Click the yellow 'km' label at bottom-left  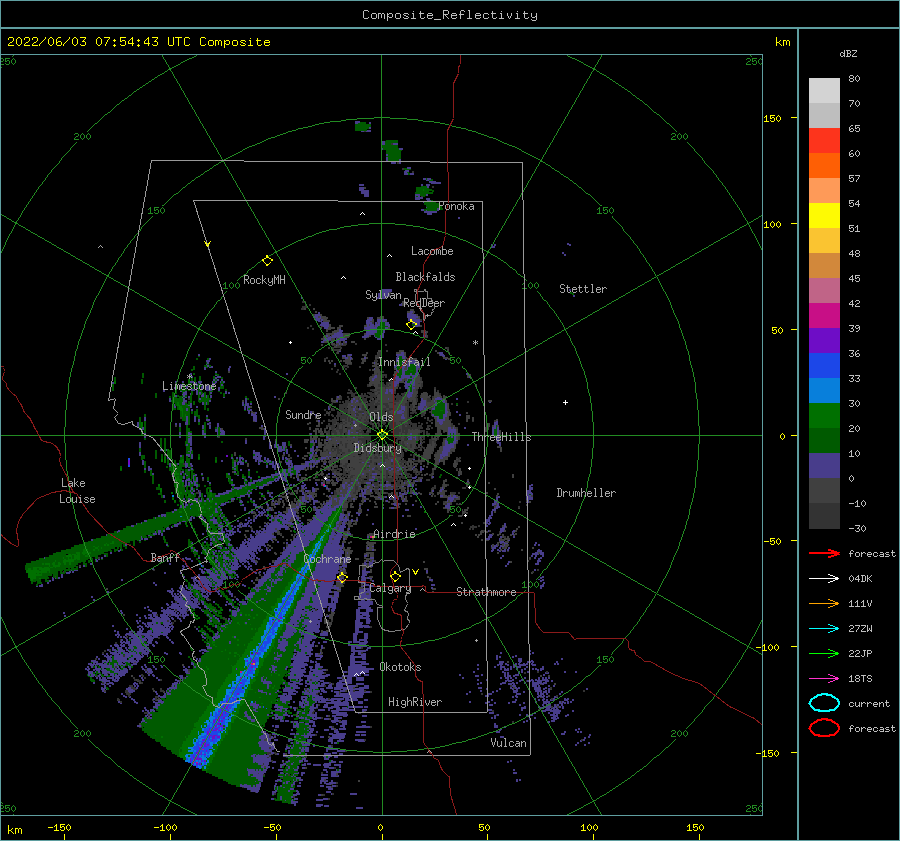tap(14, 830)
